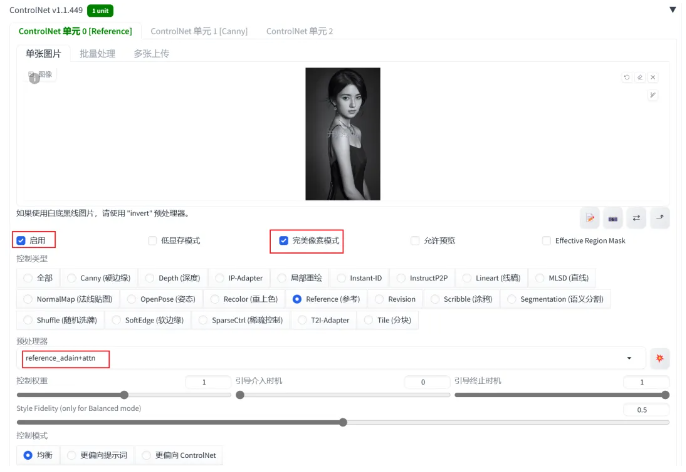Select MLSD (直线) control type
686x472 pixels.
click(x=562, y=278)
